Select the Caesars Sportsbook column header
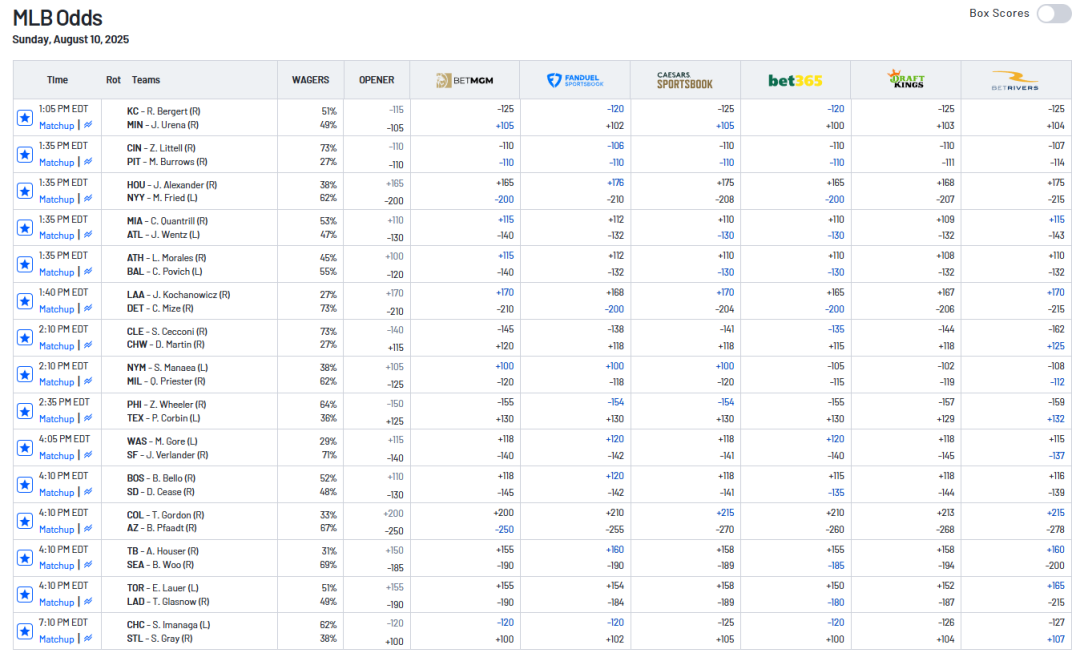The image size is (1080, 653). point(685,80)
